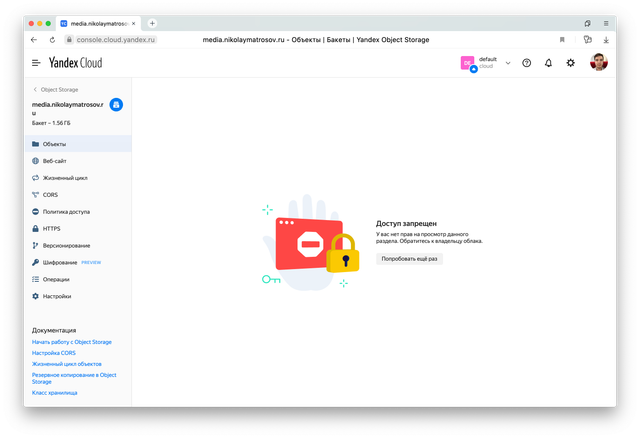This screenshot has width=640, height=438.
Task: Open the settings gear in header
Action: [570, 63]
